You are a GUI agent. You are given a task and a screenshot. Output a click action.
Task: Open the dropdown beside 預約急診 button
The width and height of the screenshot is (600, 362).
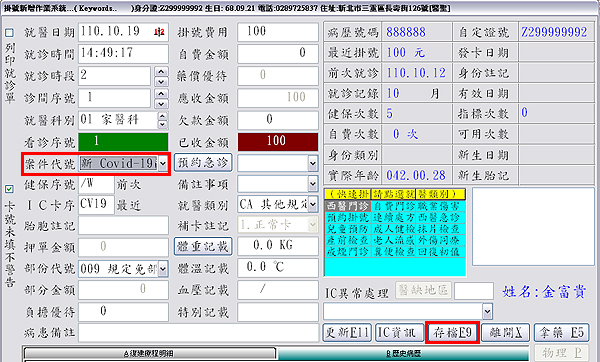[313, 164]
